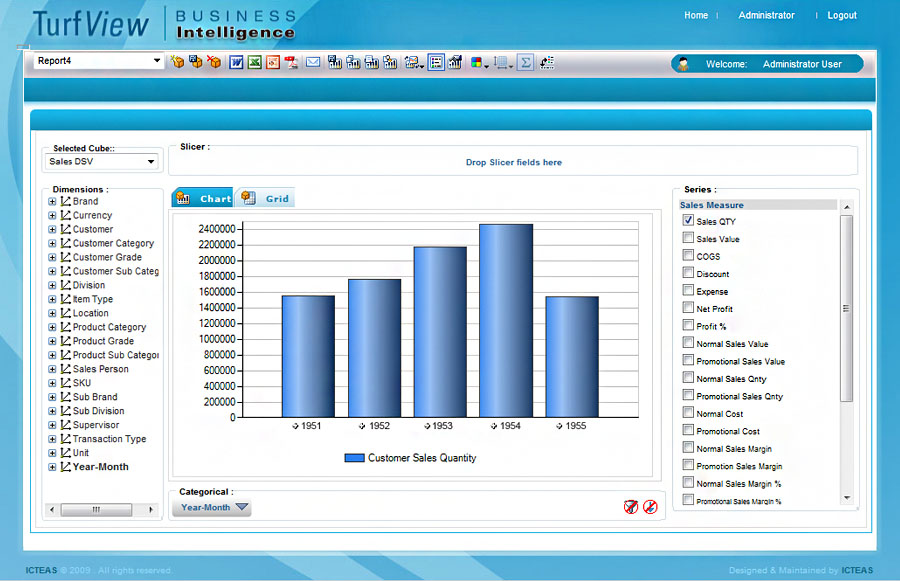
Task: Select the Sales Person dimension
Action: click(100, 369)
